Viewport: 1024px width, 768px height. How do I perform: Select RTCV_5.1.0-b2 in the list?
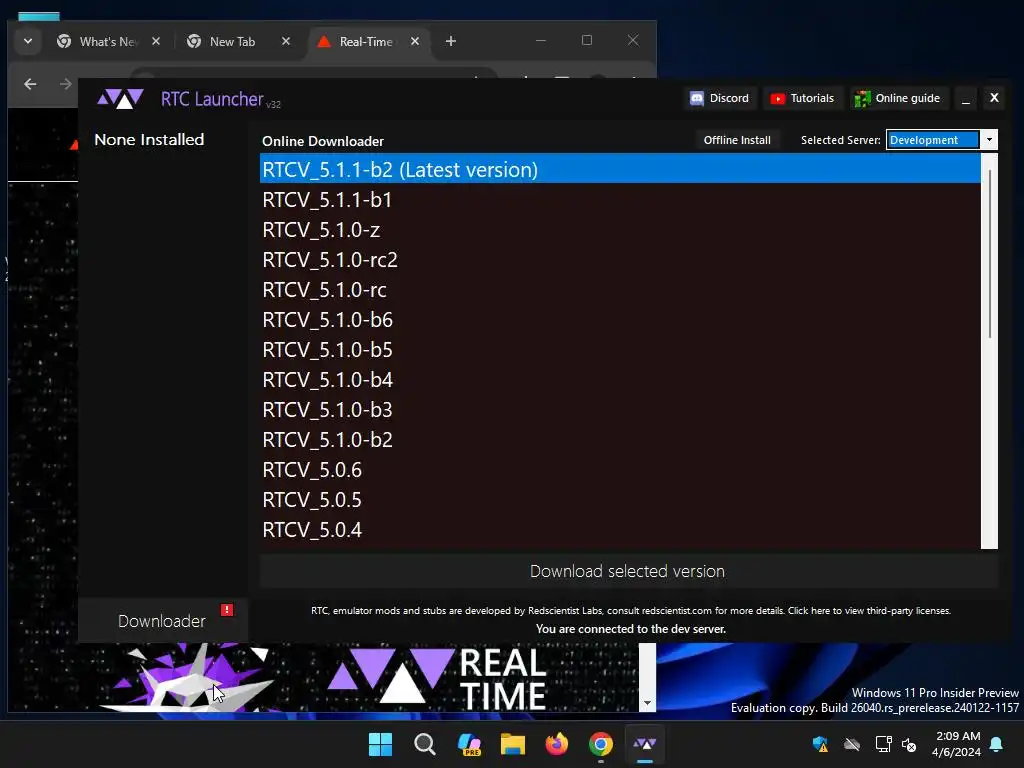pos(620,440)
